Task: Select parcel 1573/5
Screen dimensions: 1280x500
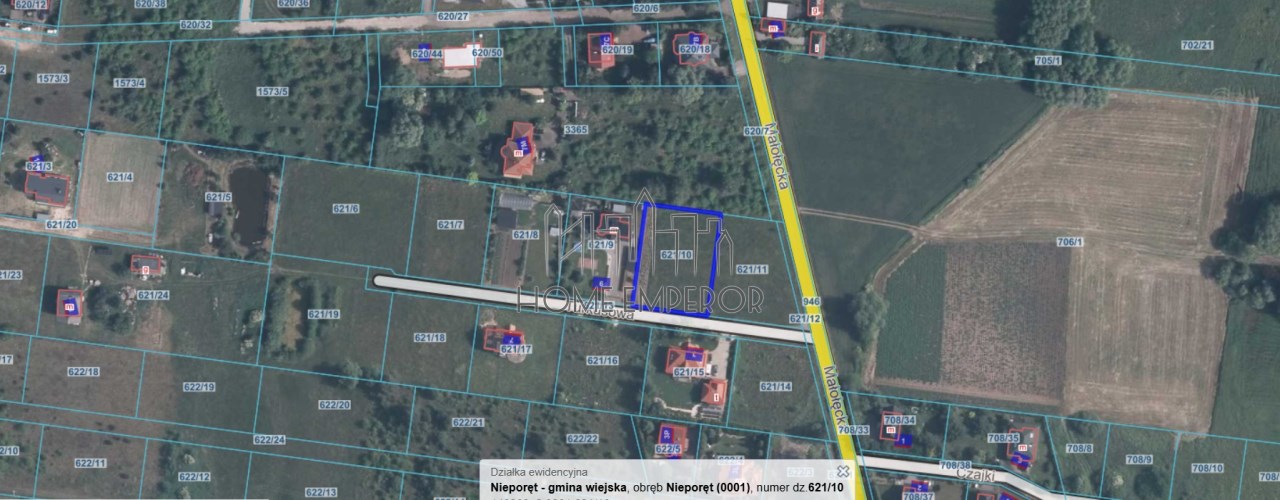Action: (272, 92)
